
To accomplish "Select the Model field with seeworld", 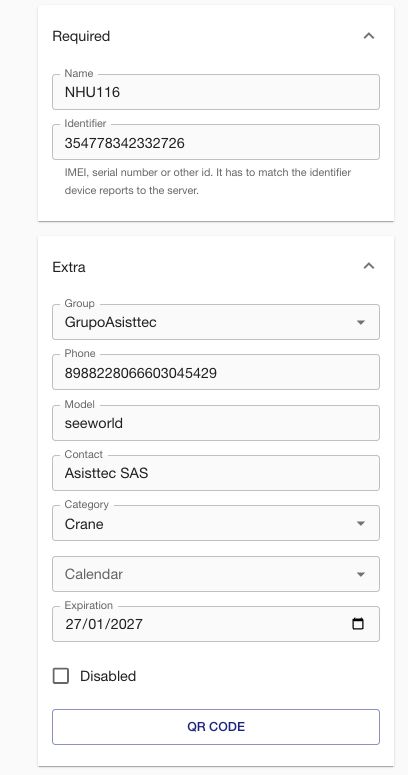I will pos(216,423).
